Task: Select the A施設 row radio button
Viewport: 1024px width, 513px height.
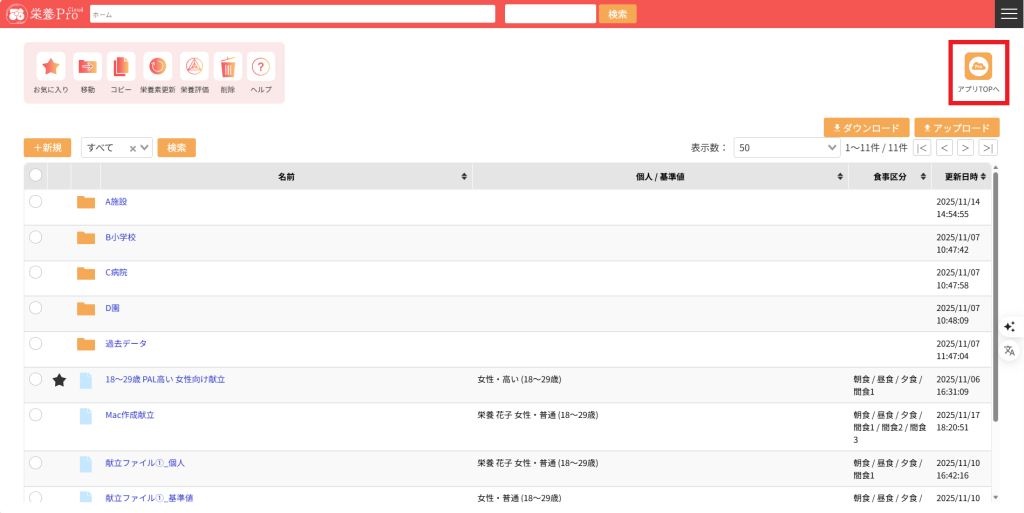Action: click(36, 201)
